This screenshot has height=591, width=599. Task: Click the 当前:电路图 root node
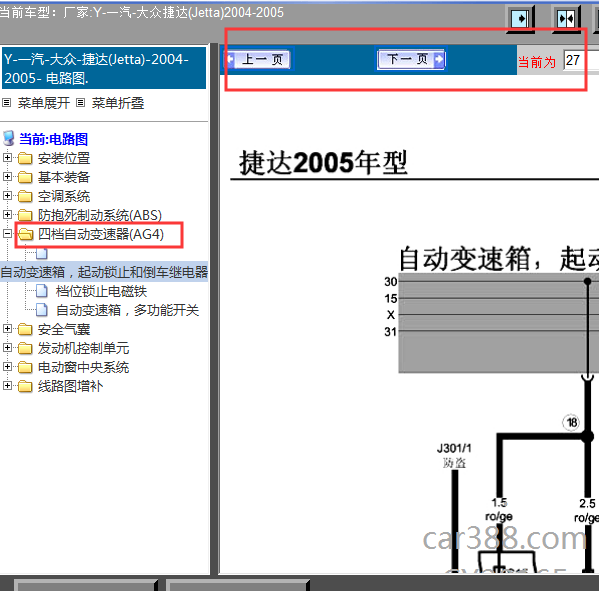[x=53, y=139]
